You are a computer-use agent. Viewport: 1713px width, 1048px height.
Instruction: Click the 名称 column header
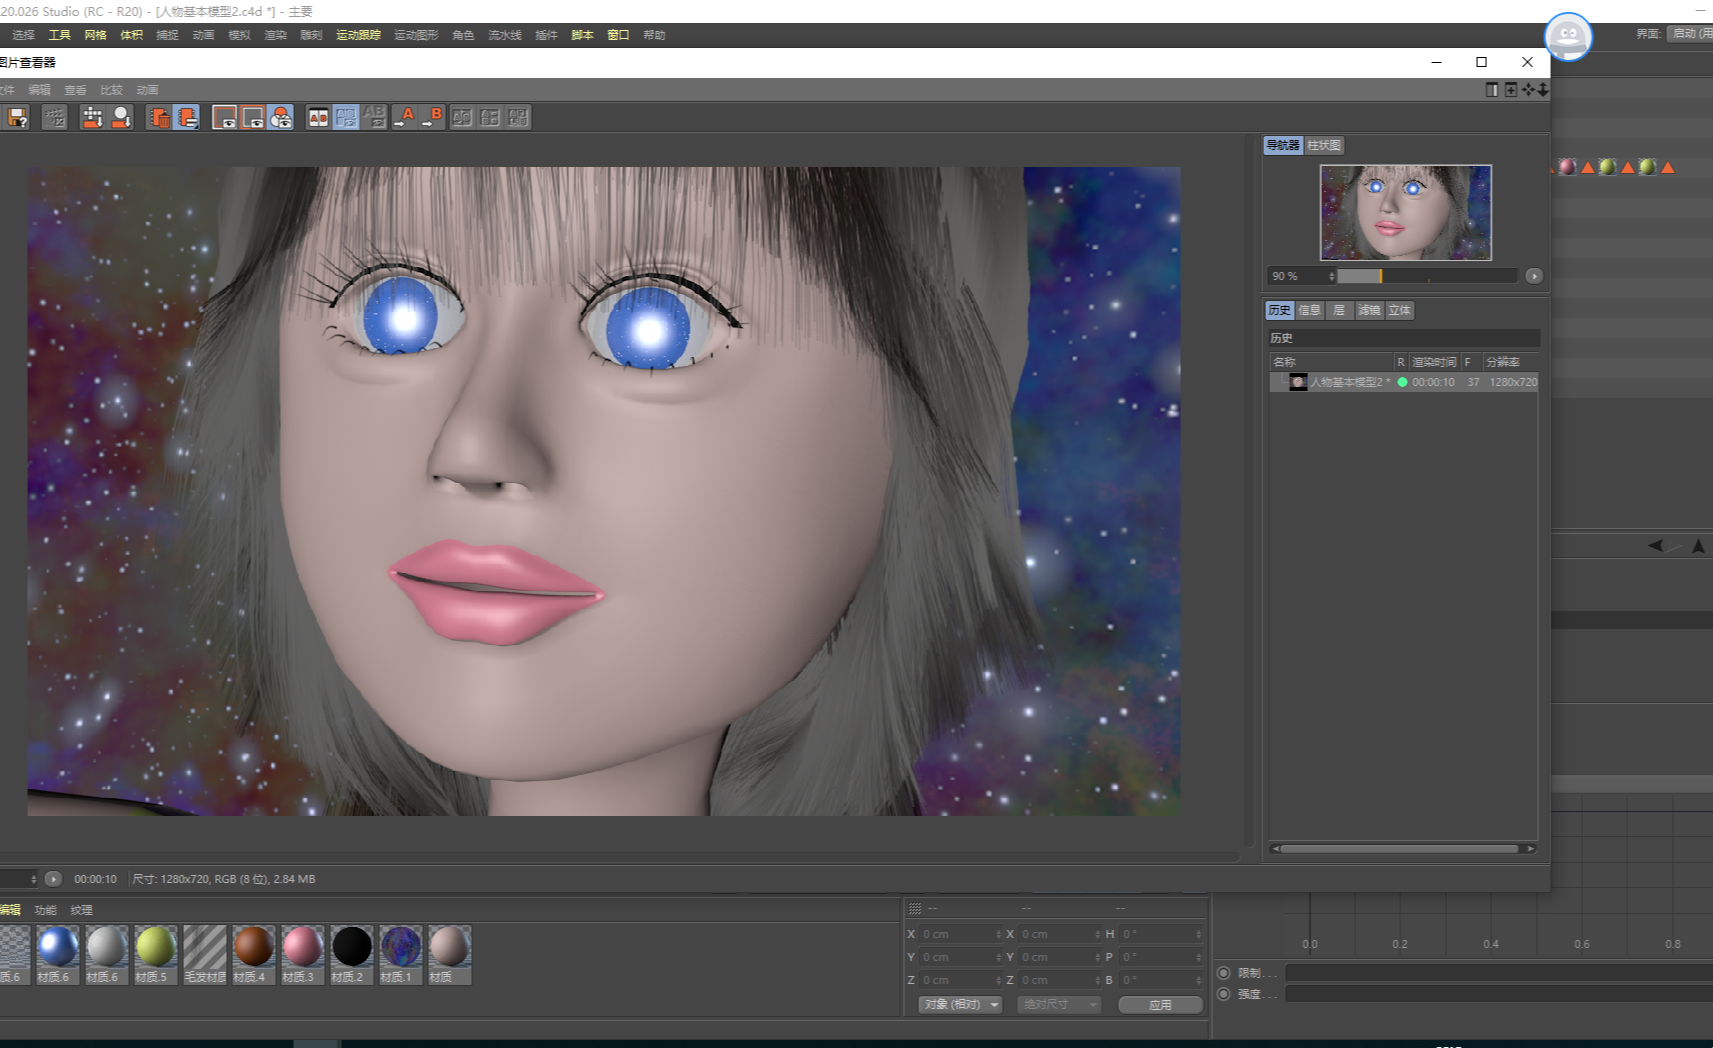(x=1331, y=362)
